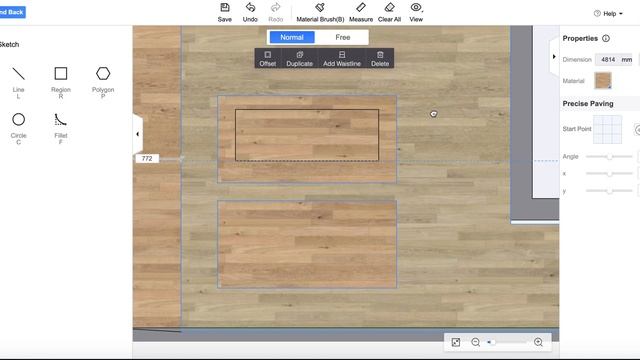Click the 772 dimension label

[x=147, y=158]
